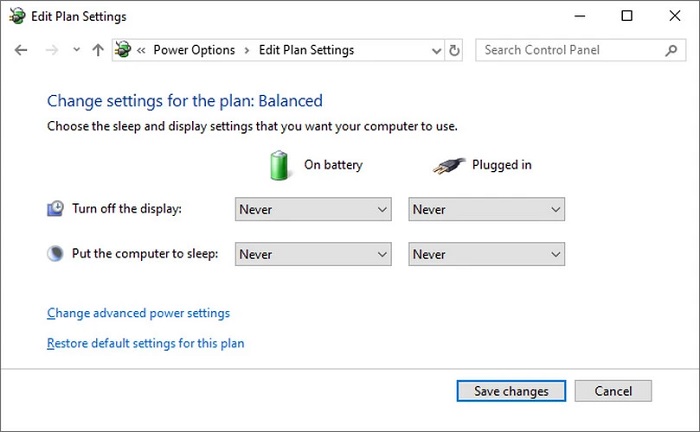This screenshot has width=700, height=432.
Task: Open the recent locations chevron
Action: (76, 50)
